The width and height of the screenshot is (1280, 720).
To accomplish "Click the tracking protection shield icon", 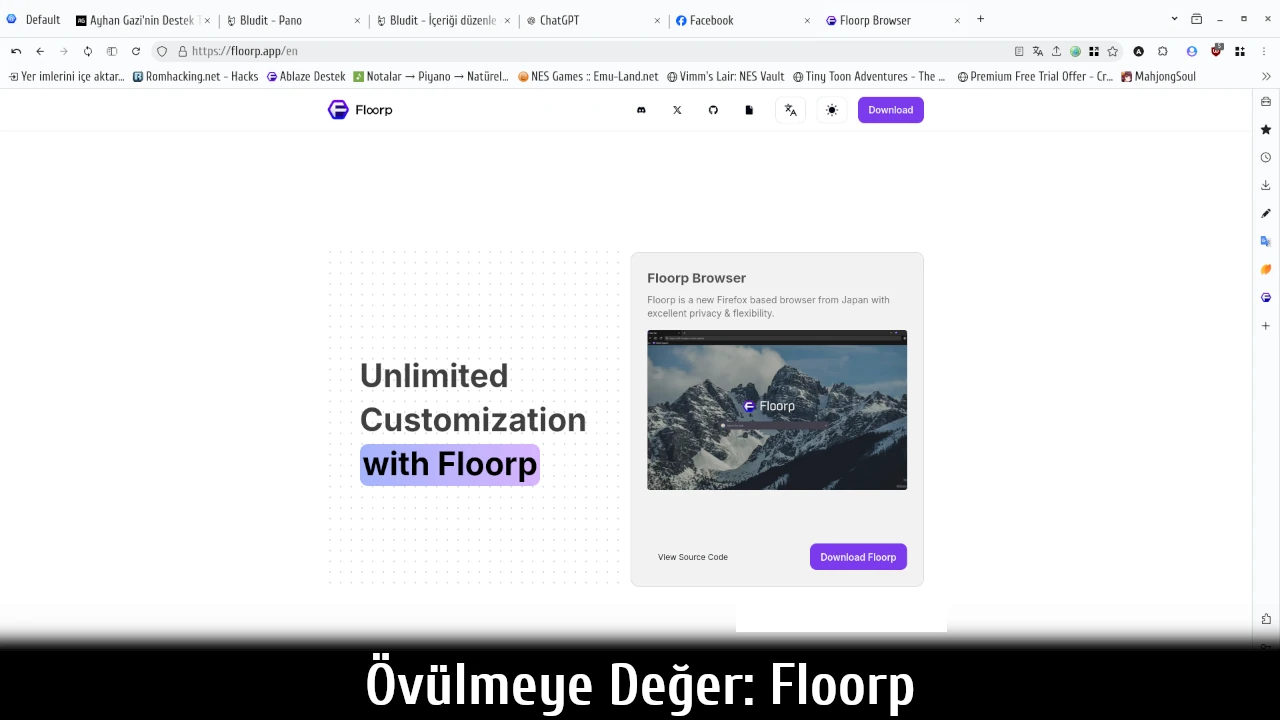I will coord(162,51).
